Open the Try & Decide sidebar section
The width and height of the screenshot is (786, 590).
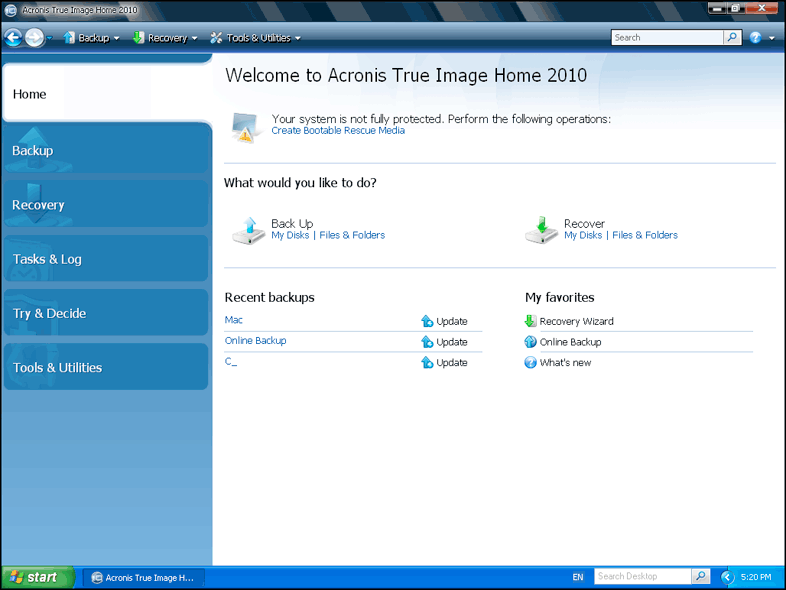(106, 313)
